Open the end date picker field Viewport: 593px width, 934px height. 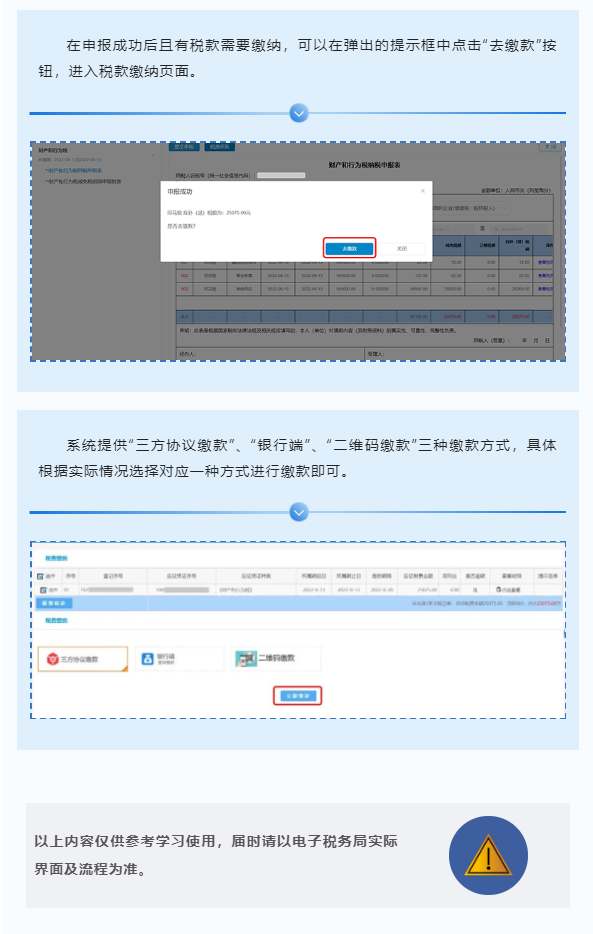(518, 229)
